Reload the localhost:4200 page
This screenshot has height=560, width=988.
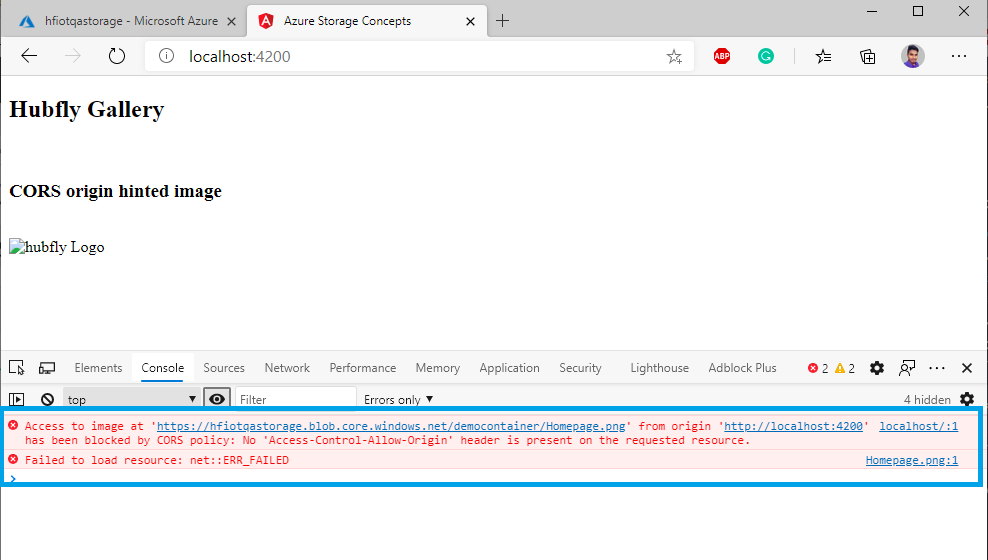[x=117, y=56]
